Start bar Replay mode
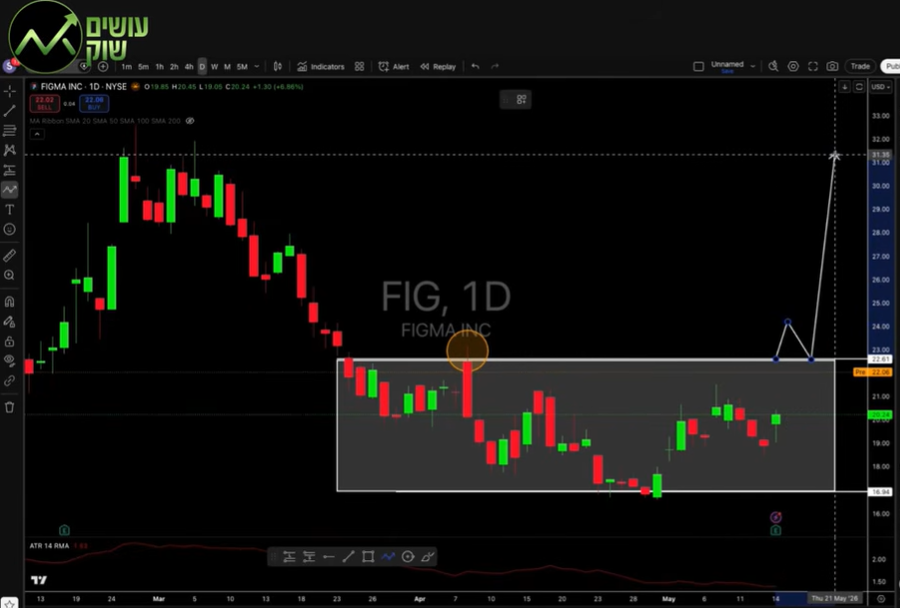The height and width of the screenshot is (608, 900). pos(438,67)
